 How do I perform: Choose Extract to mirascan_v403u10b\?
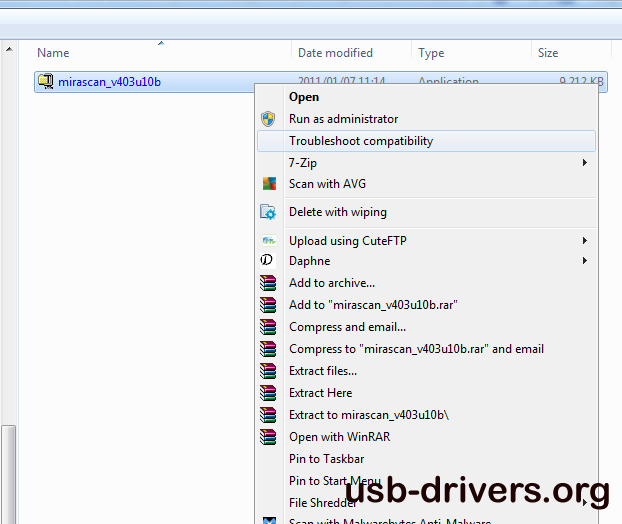coord(426,415)
